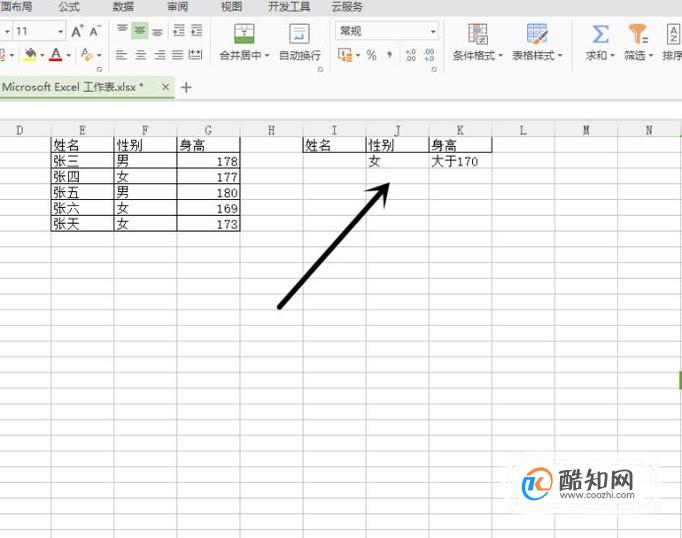682x538 pixels.
Task: Decrease decimal places
Action: (x=429, y=55)
